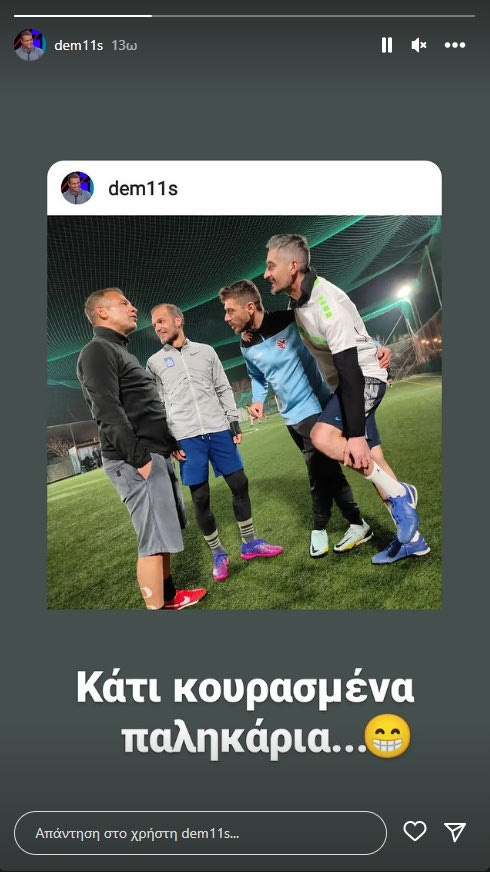
Task: Pause the story playback
Action: click(x=387, y=45)
